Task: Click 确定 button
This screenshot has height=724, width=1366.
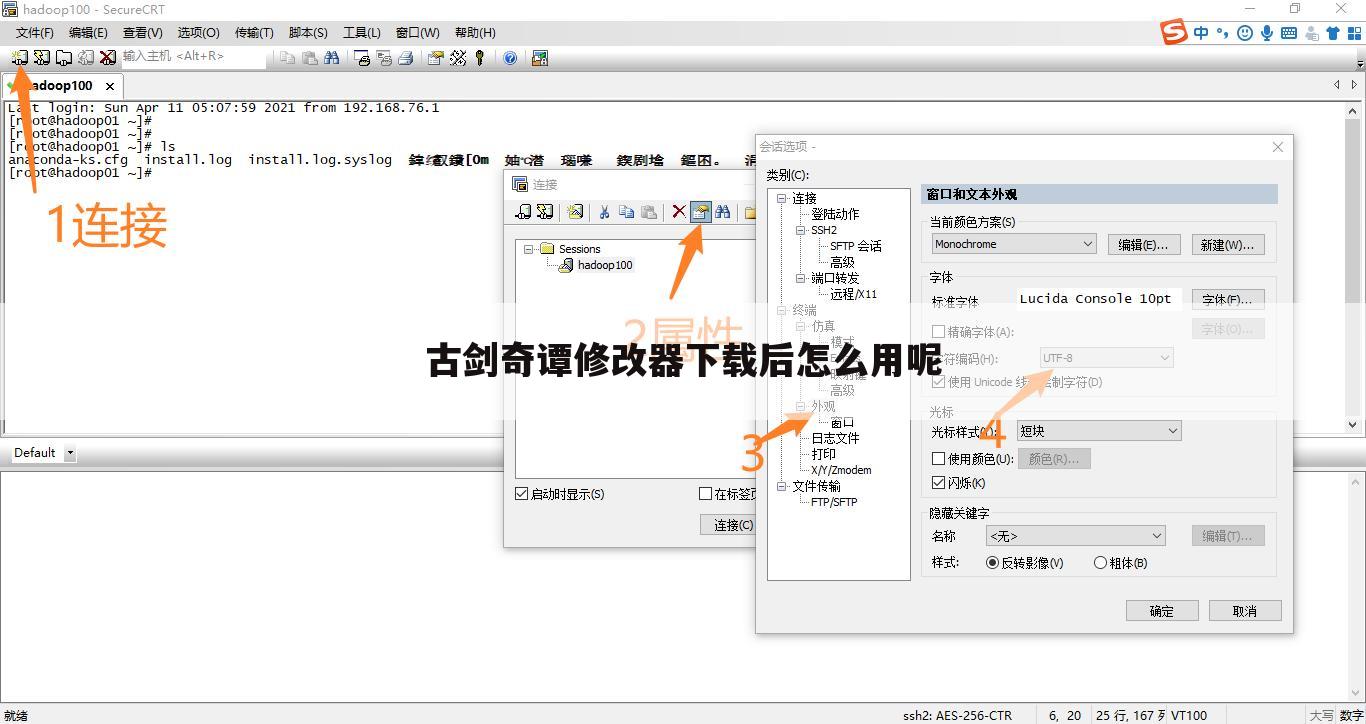Action: [x=1162, y=611]
